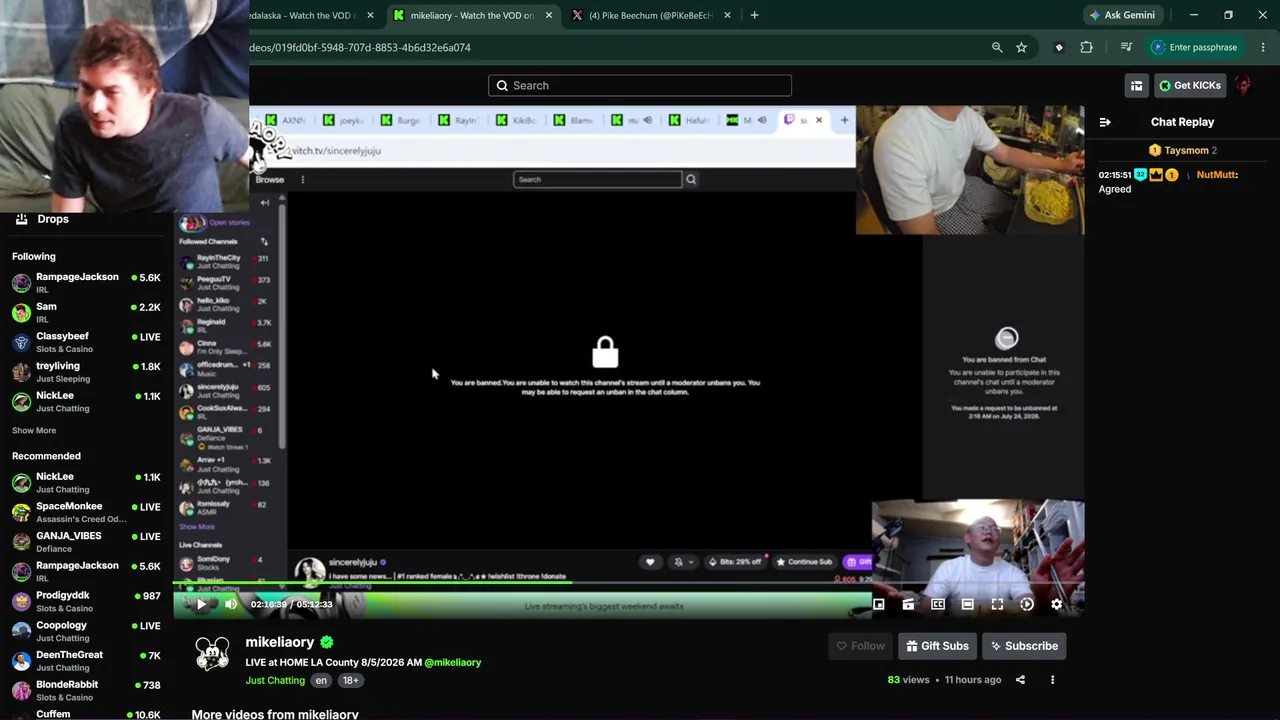Open the mikeliaory channel name link
Viewport: 1280px width, 720px height.
coord(280,642)
